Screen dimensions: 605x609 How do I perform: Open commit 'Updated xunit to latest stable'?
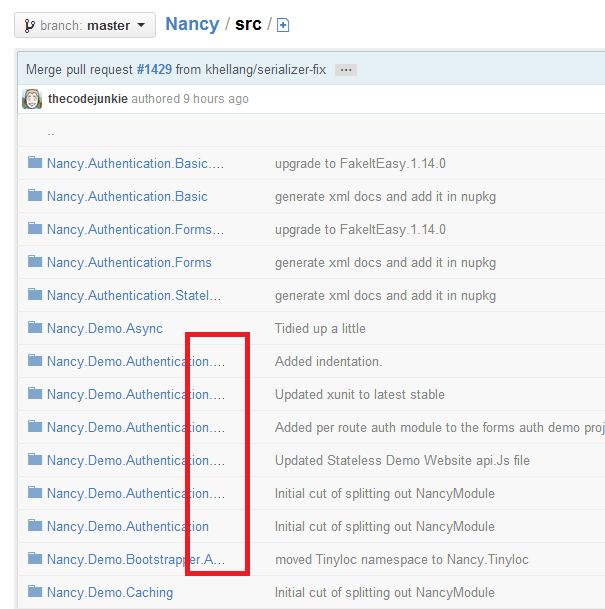click(360, 395)
